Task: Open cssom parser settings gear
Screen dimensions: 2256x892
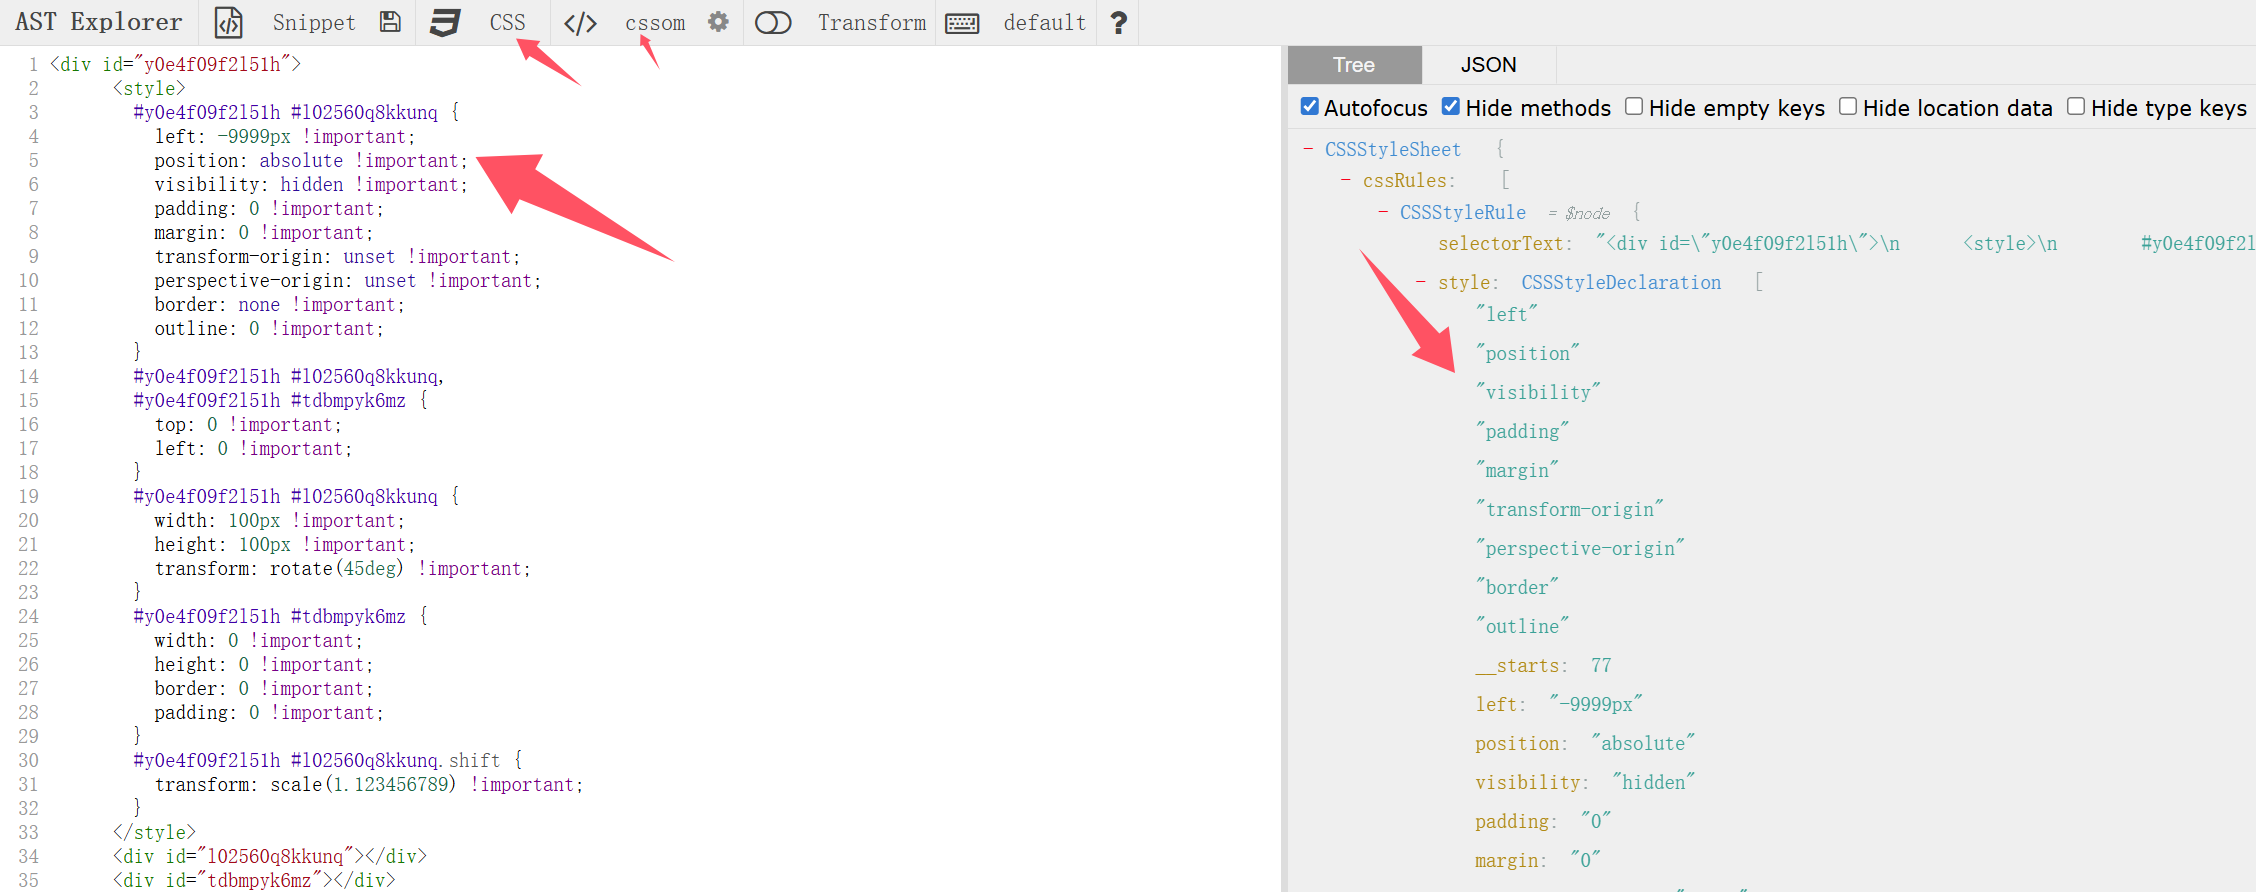Action: tap(718, 22)
